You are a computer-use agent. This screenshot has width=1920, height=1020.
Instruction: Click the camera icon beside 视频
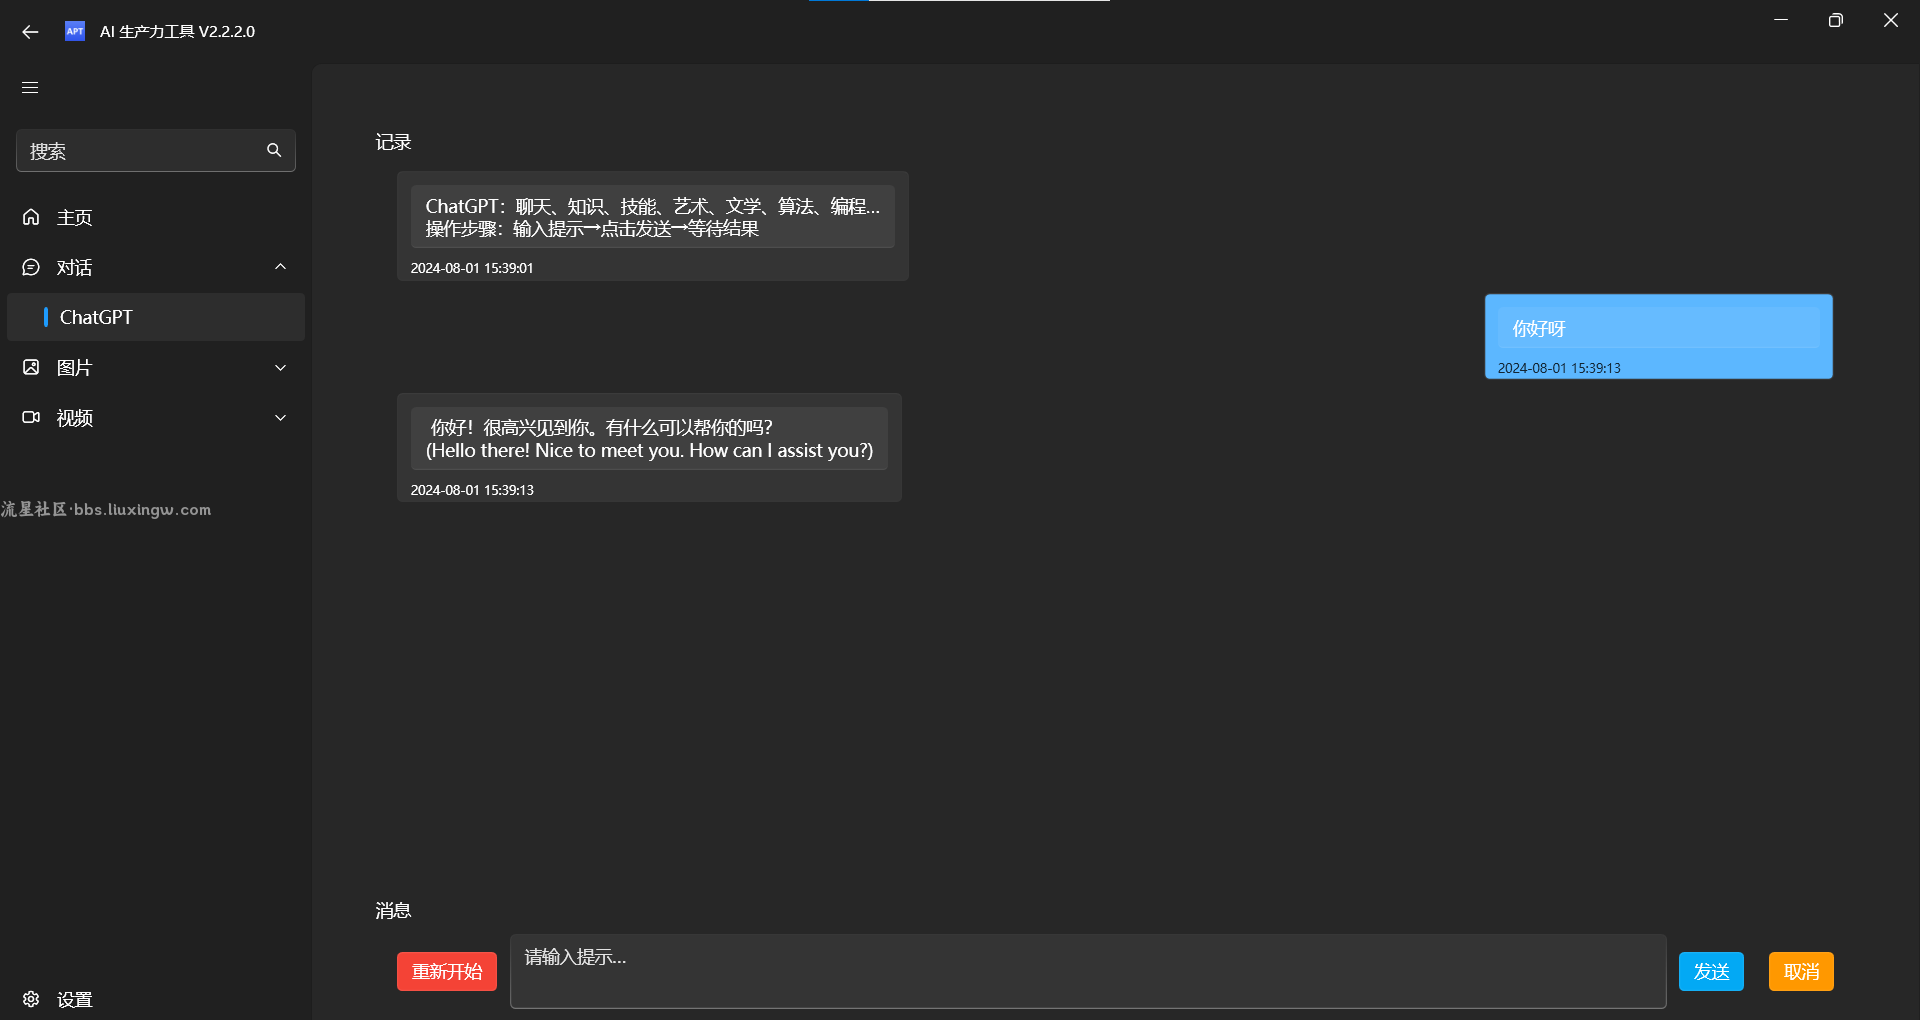pos(31,417)
